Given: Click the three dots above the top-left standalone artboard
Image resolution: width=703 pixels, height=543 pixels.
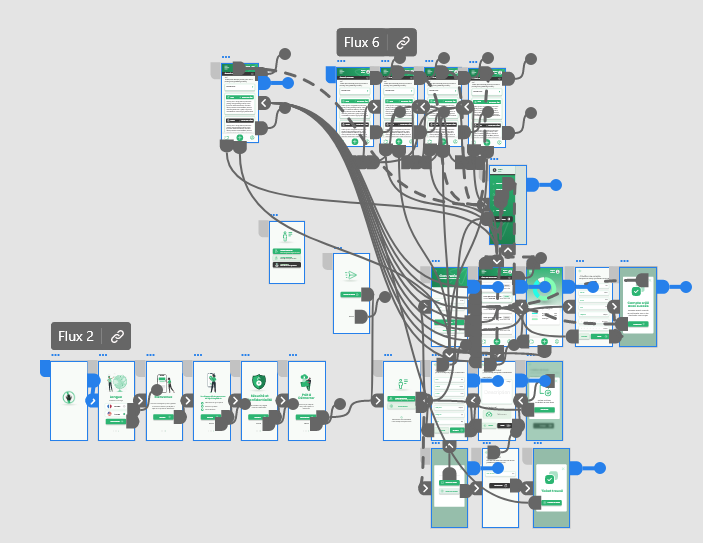Looking at the screenshot, I should 226,57.
